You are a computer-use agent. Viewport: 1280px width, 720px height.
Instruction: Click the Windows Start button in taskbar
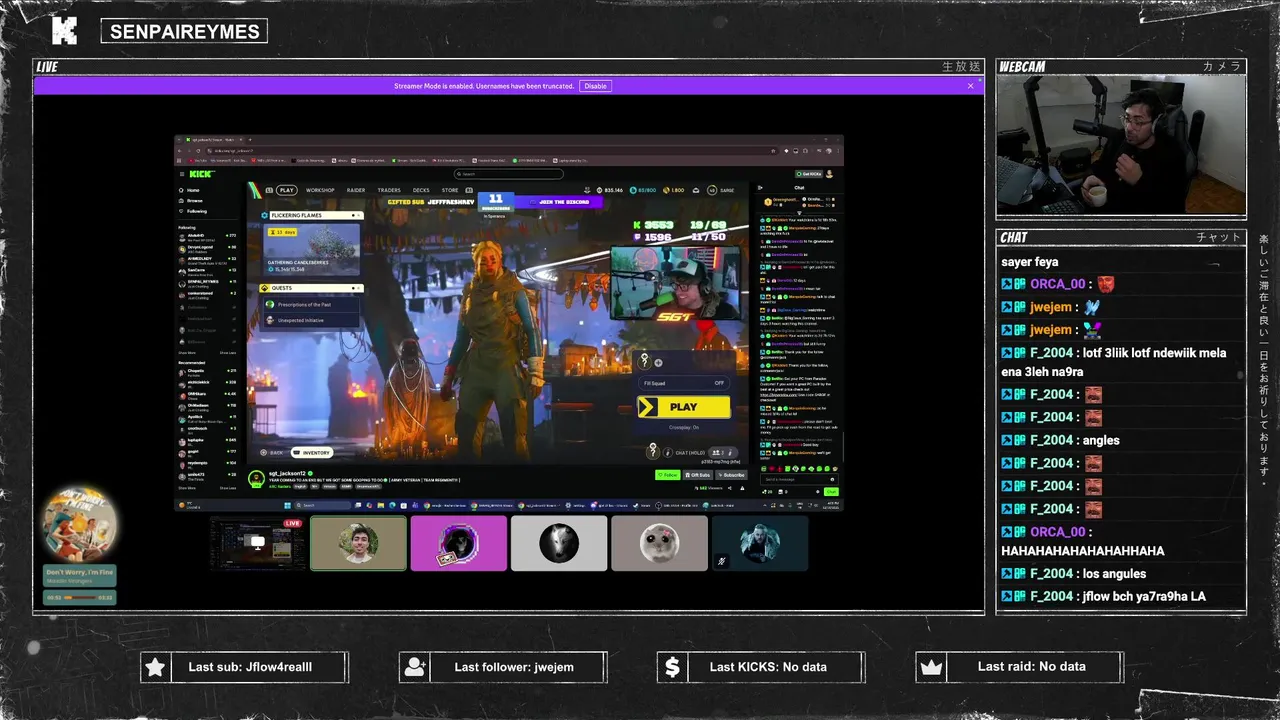point(288,505)
